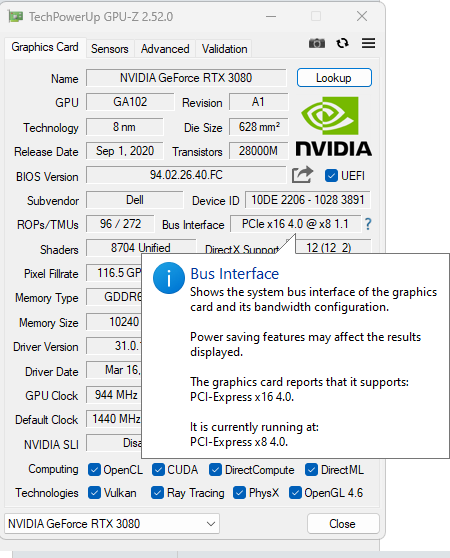Toggle the Vulkan checkbox

(x=94, y=493)
